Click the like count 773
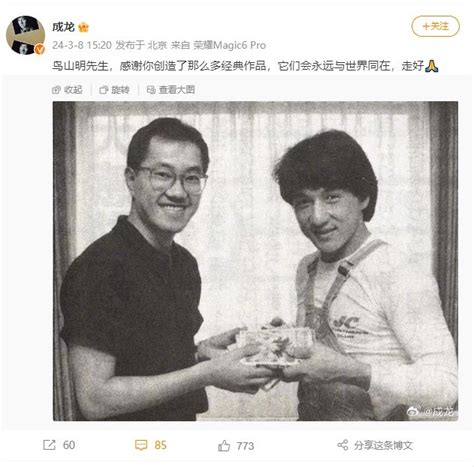The image size is (474, 467). 245,446
